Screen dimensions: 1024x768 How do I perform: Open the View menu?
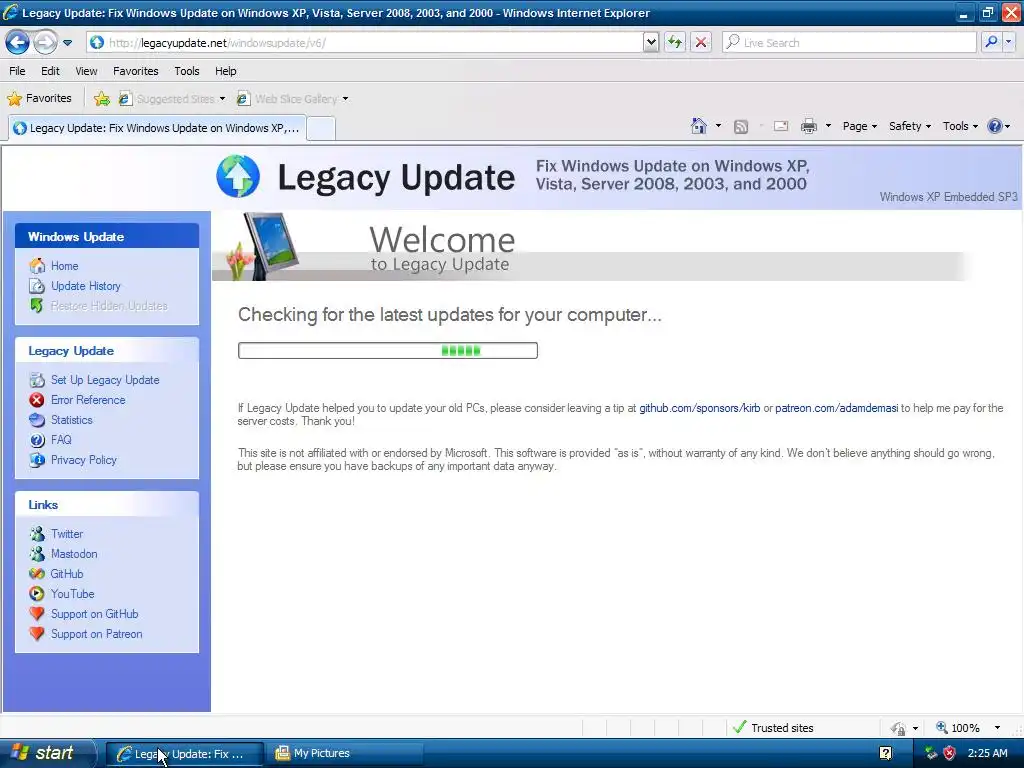tap(86, 71)
